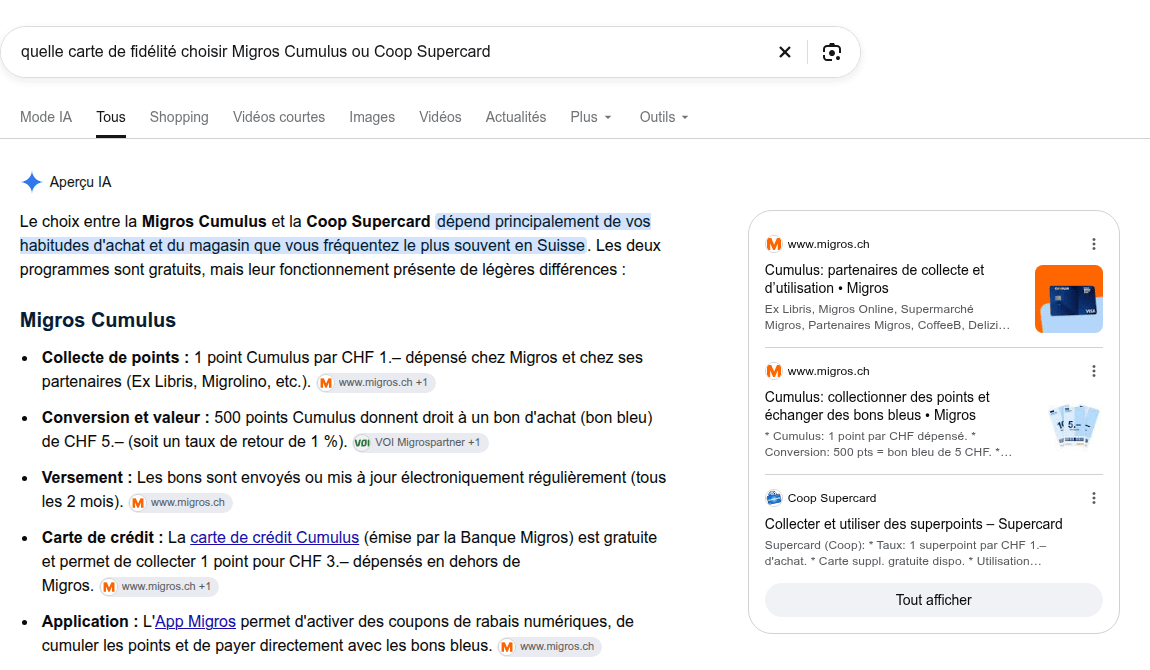The width and height of the screenshot is (1150, 670).
Task: Open source chip after Collecte de points
Action: point(376,383)
